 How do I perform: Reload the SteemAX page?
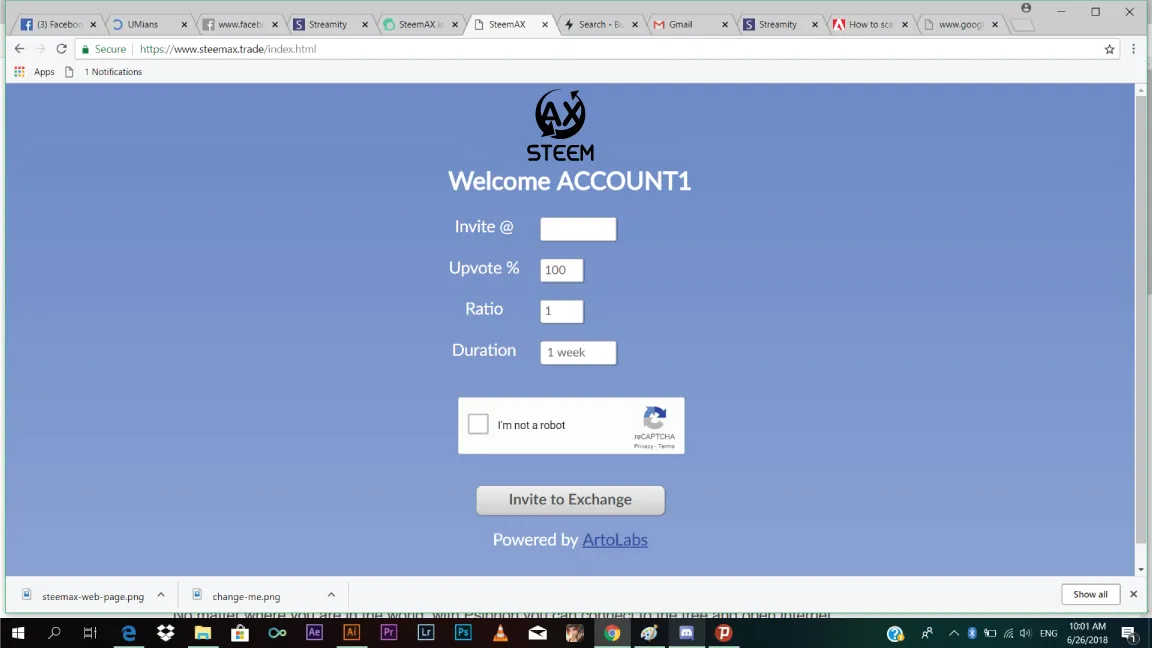(62, 48)
